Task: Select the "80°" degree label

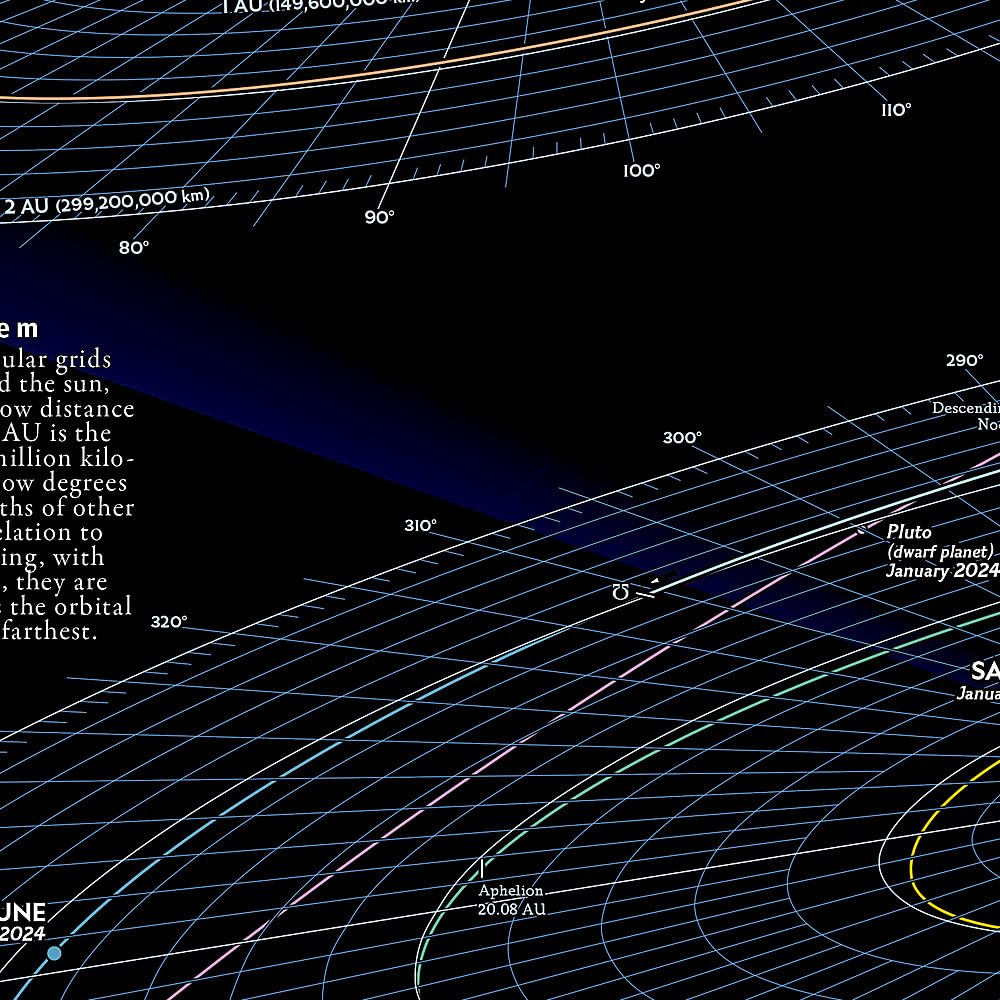Action: pos(134,247)
